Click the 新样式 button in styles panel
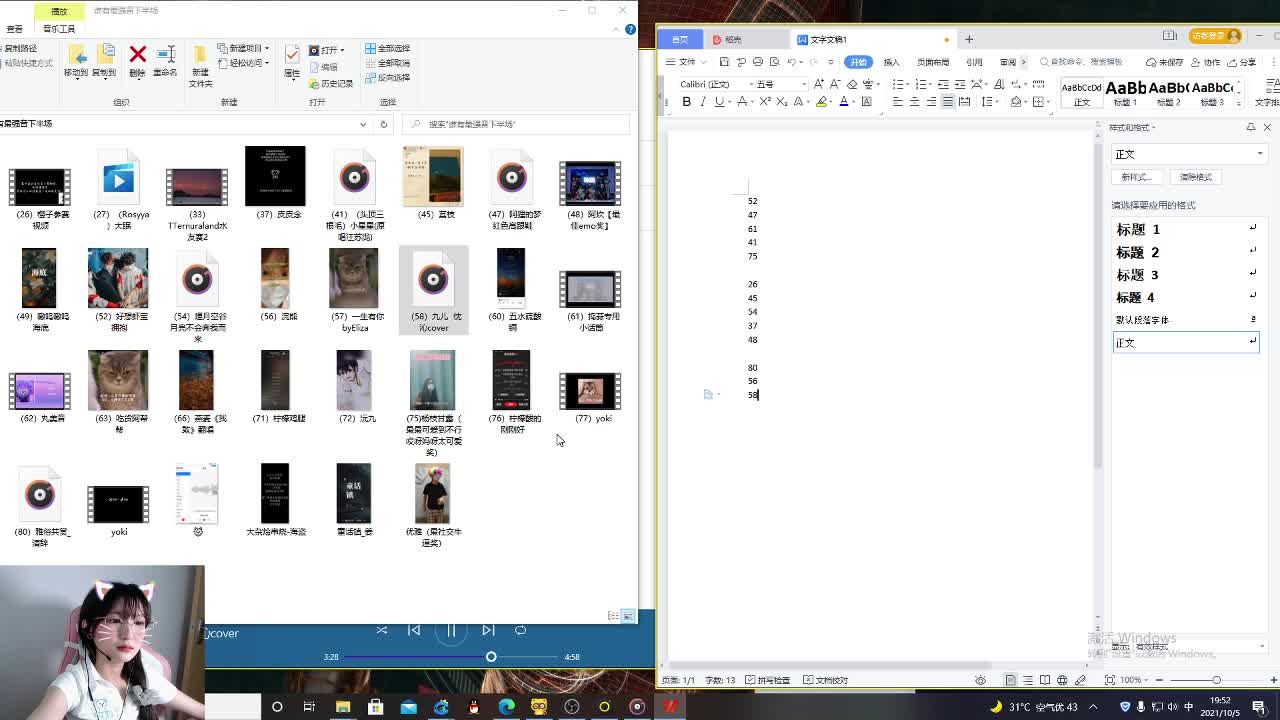The width and height of the screenshot is (1280, 720). coord(1136,177)
